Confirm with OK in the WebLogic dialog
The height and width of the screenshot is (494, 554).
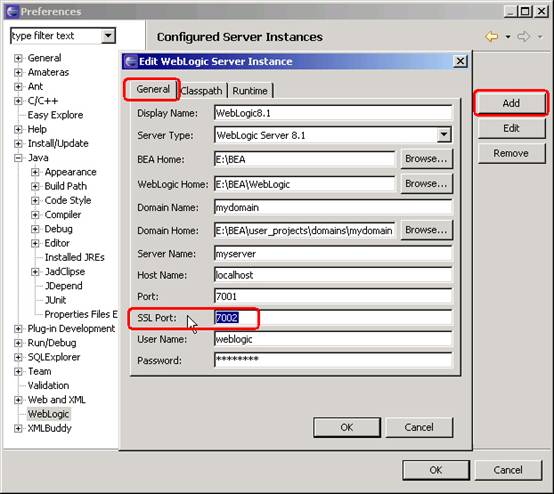(x=347, y=427)
